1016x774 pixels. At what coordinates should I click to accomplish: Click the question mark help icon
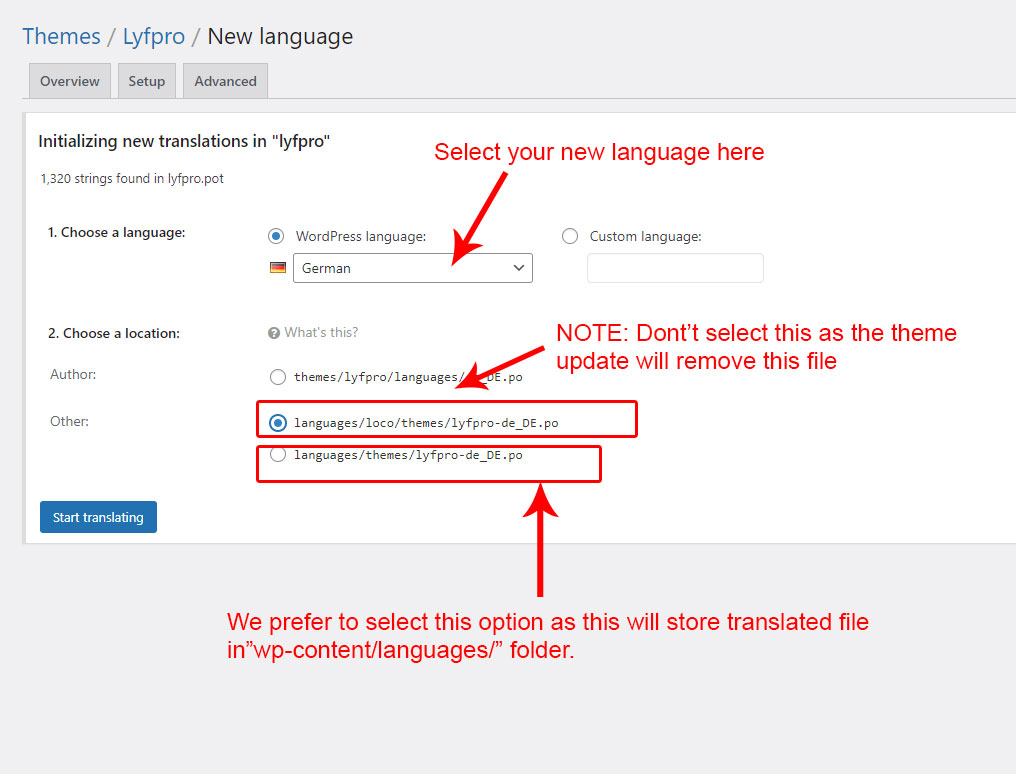pyautogui.click(x=273, y=333)
